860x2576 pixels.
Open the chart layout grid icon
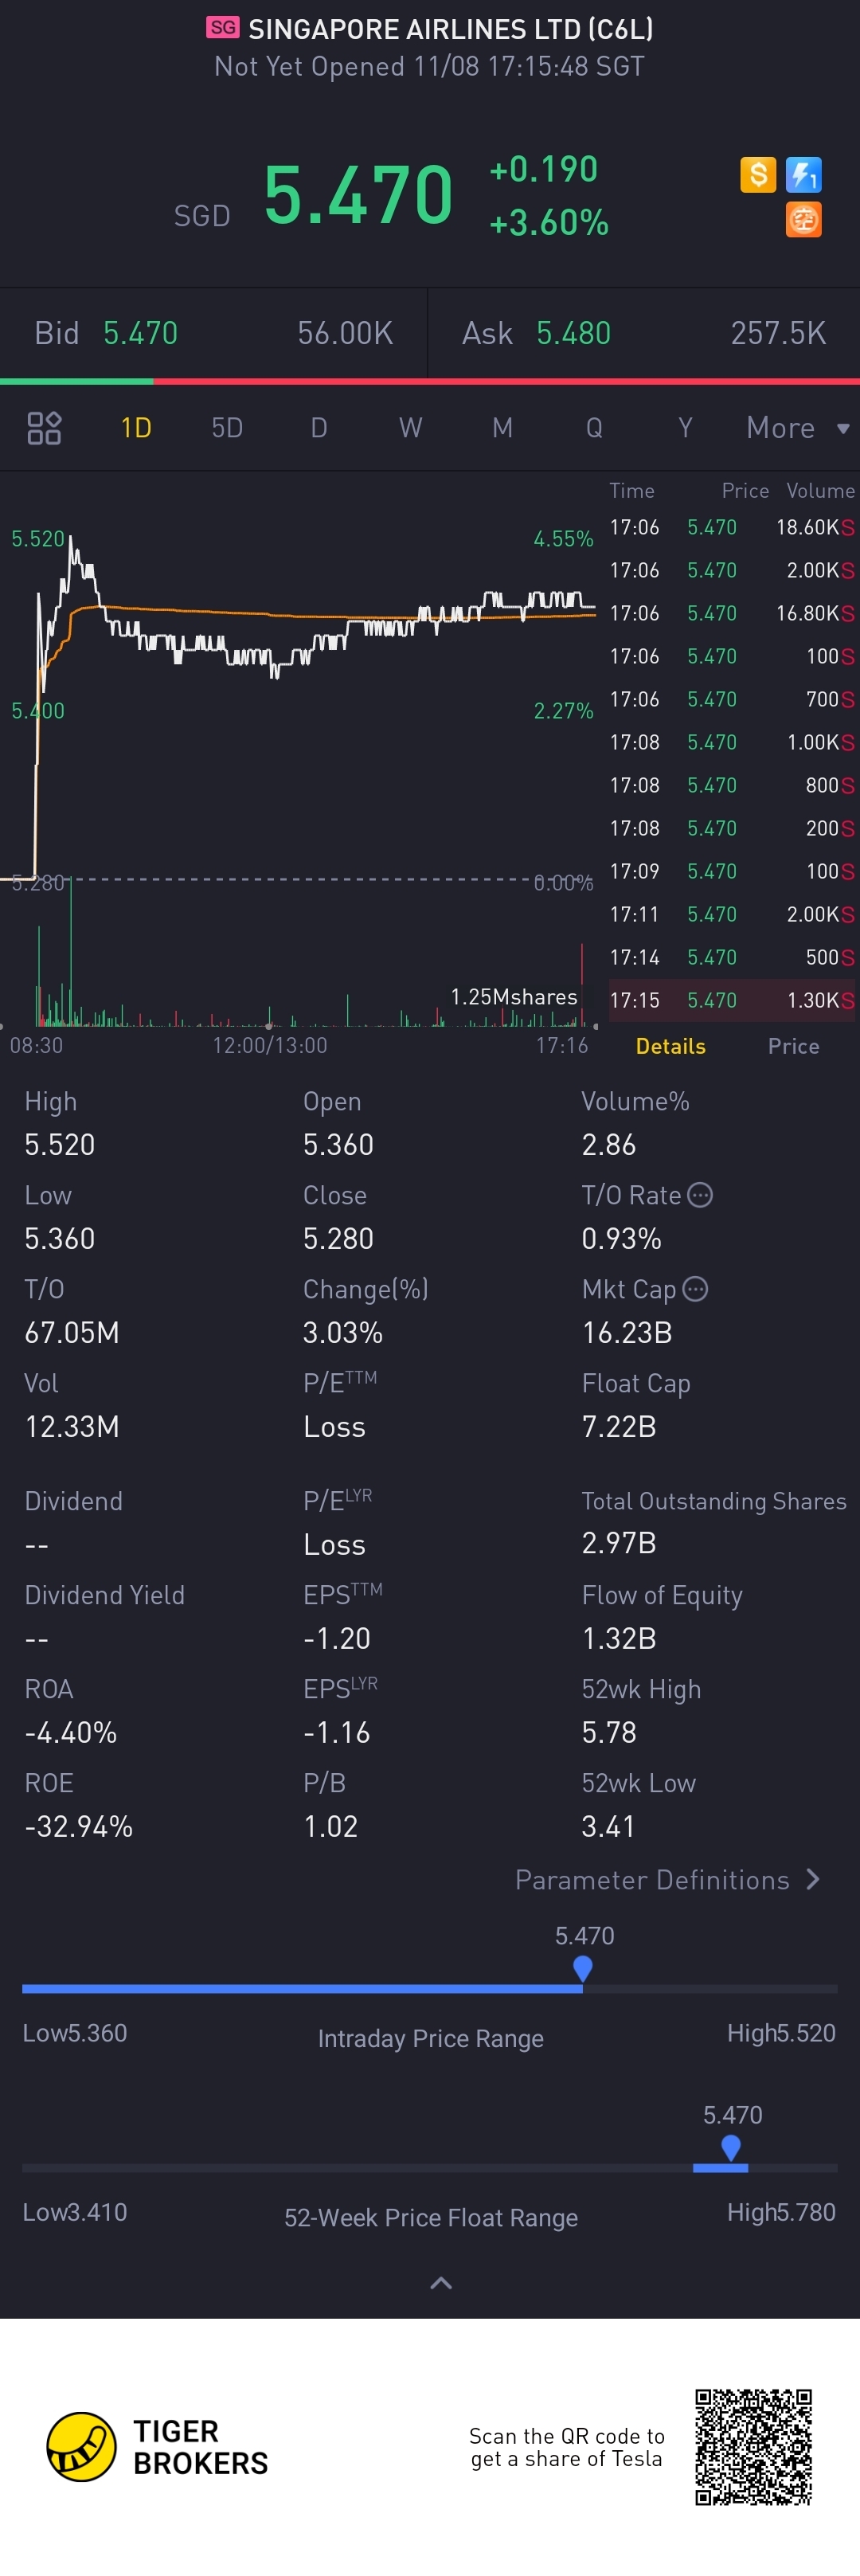(44, 428)
